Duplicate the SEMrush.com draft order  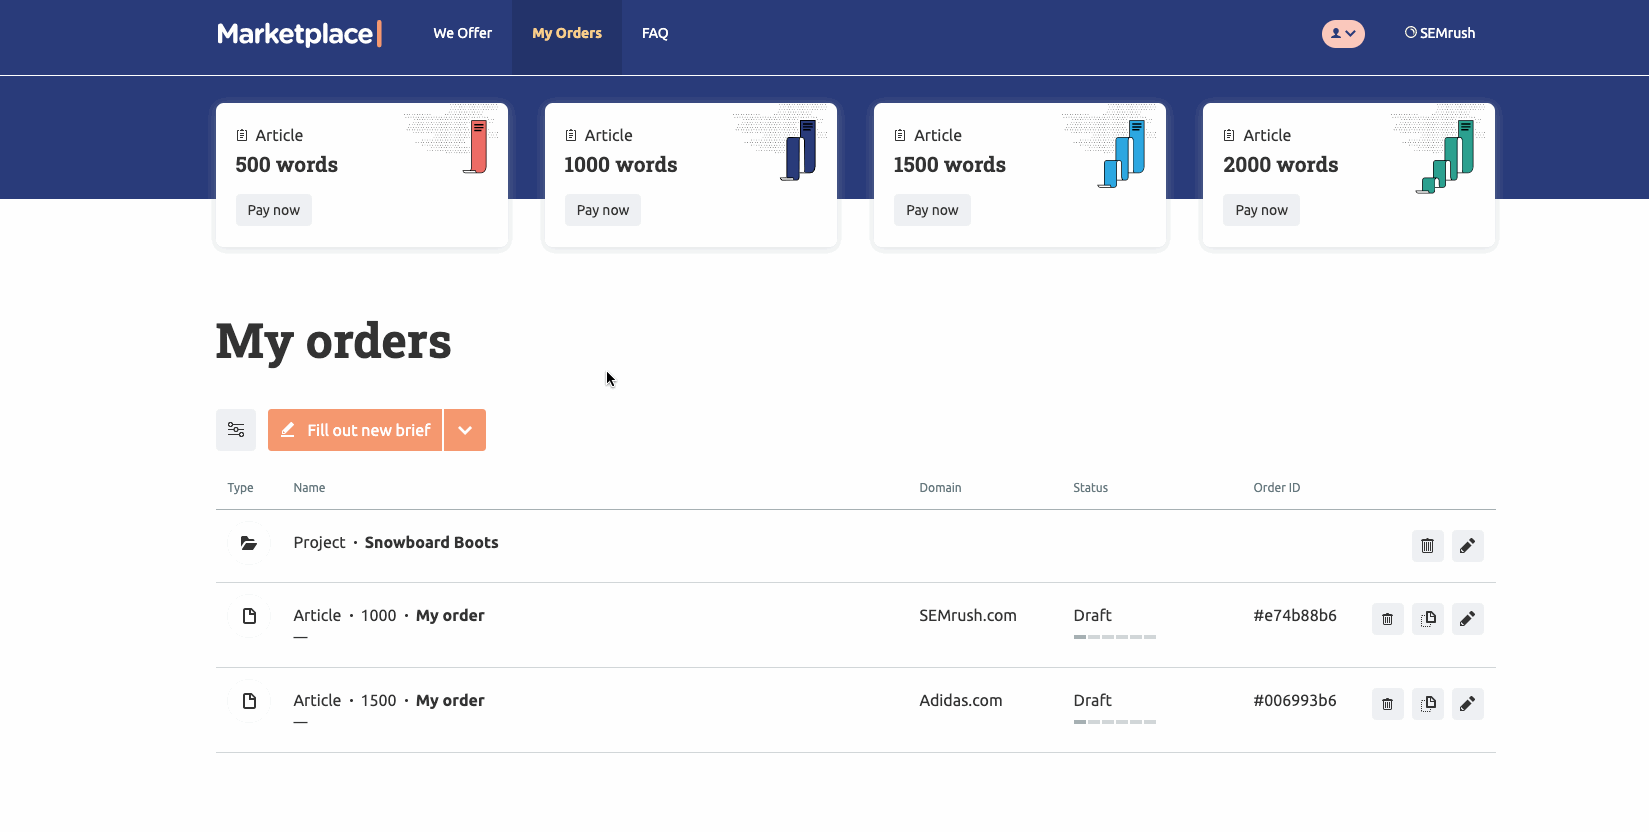1427,619
